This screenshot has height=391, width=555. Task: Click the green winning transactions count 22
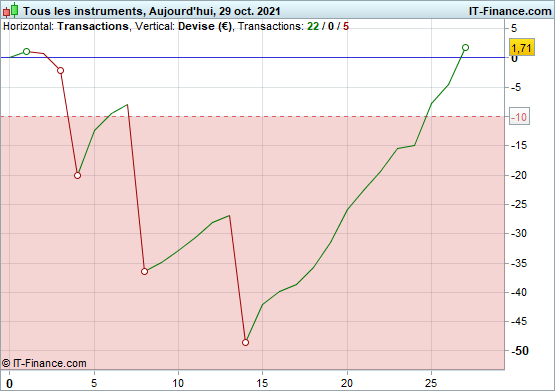tap(313, 27)
